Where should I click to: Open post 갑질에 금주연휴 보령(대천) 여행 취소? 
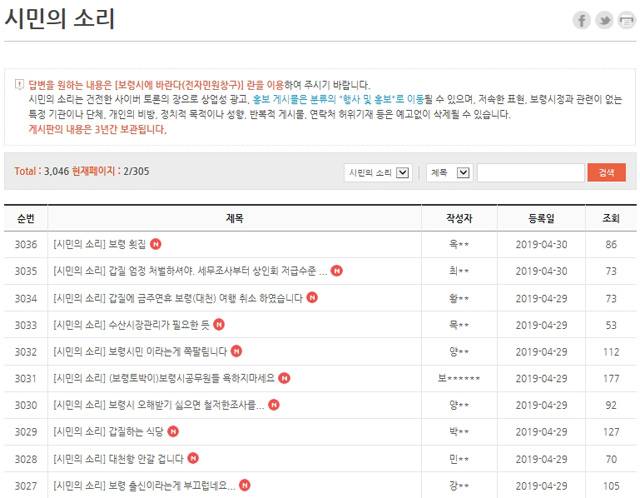point(178,298)
